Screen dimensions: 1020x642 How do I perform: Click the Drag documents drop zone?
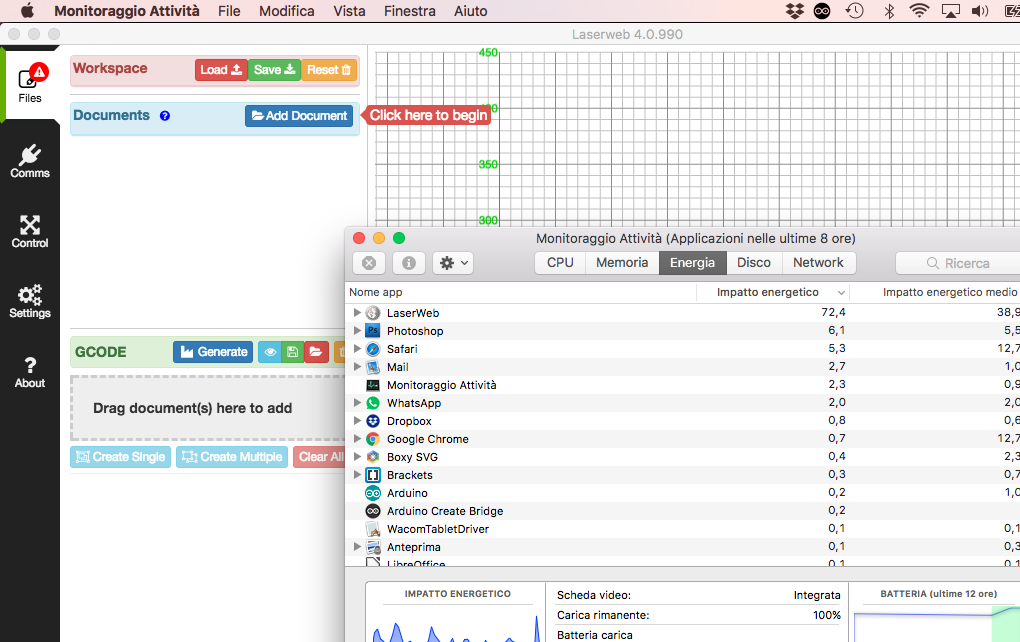point(208,408)
